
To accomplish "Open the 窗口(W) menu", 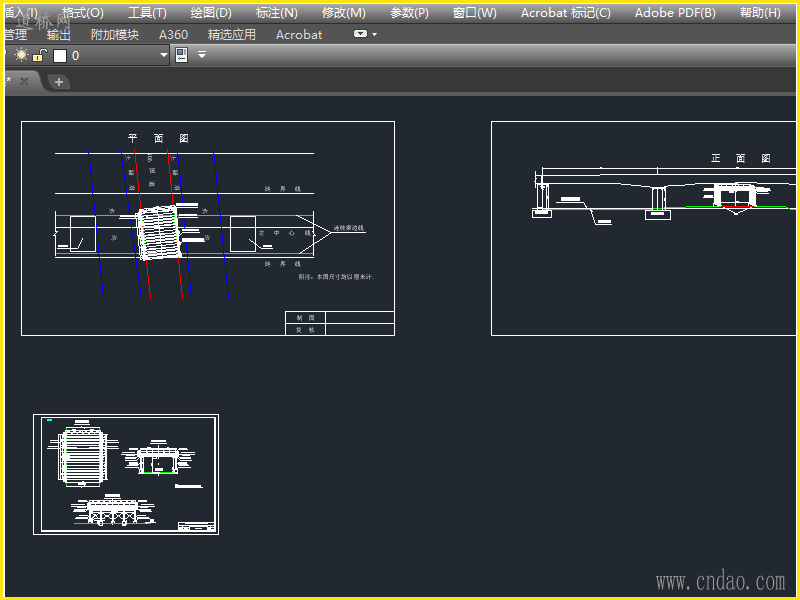I will coord(474,13).
